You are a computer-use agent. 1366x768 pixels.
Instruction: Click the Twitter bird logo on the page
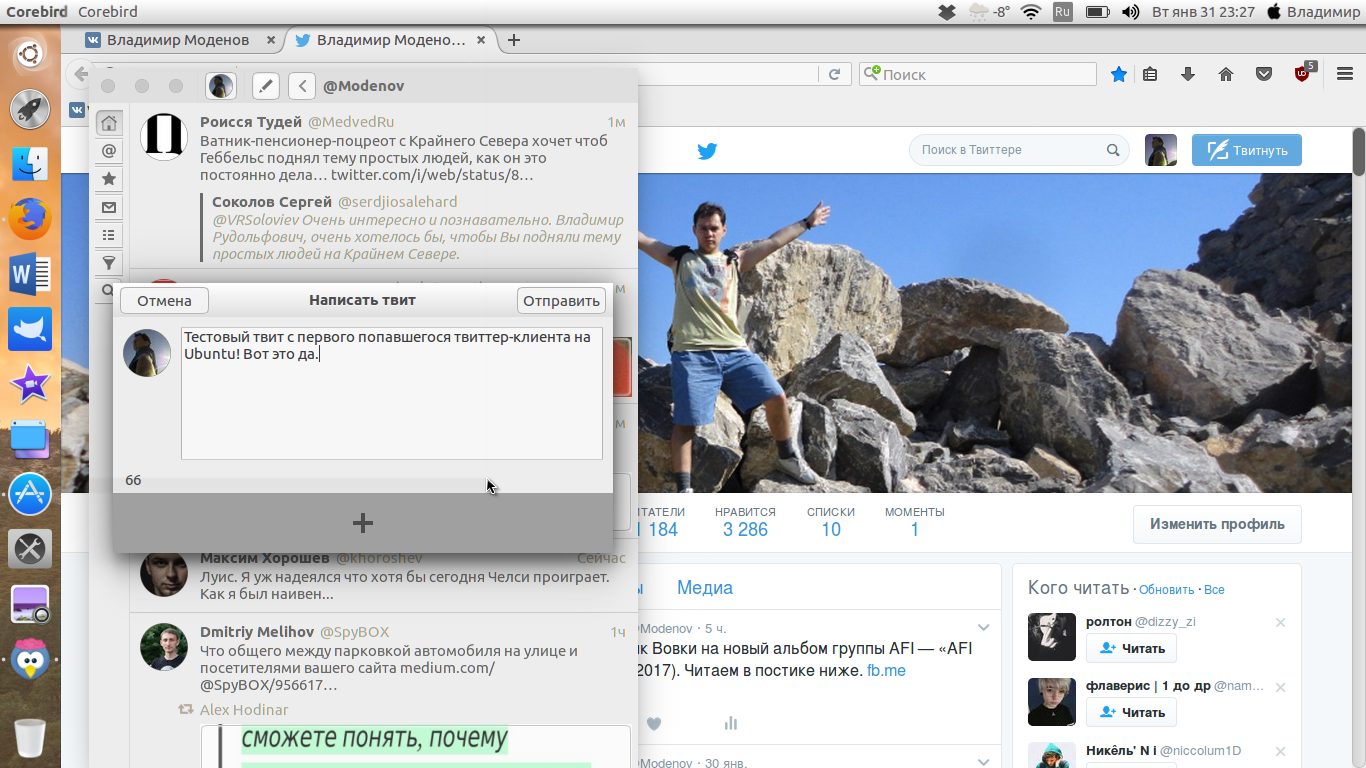click(x=707, y=151)
